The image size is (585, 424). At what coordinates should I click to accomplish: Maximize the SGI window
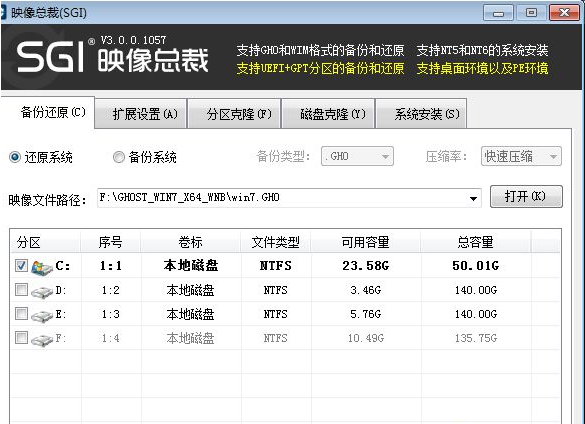(531, 13)
